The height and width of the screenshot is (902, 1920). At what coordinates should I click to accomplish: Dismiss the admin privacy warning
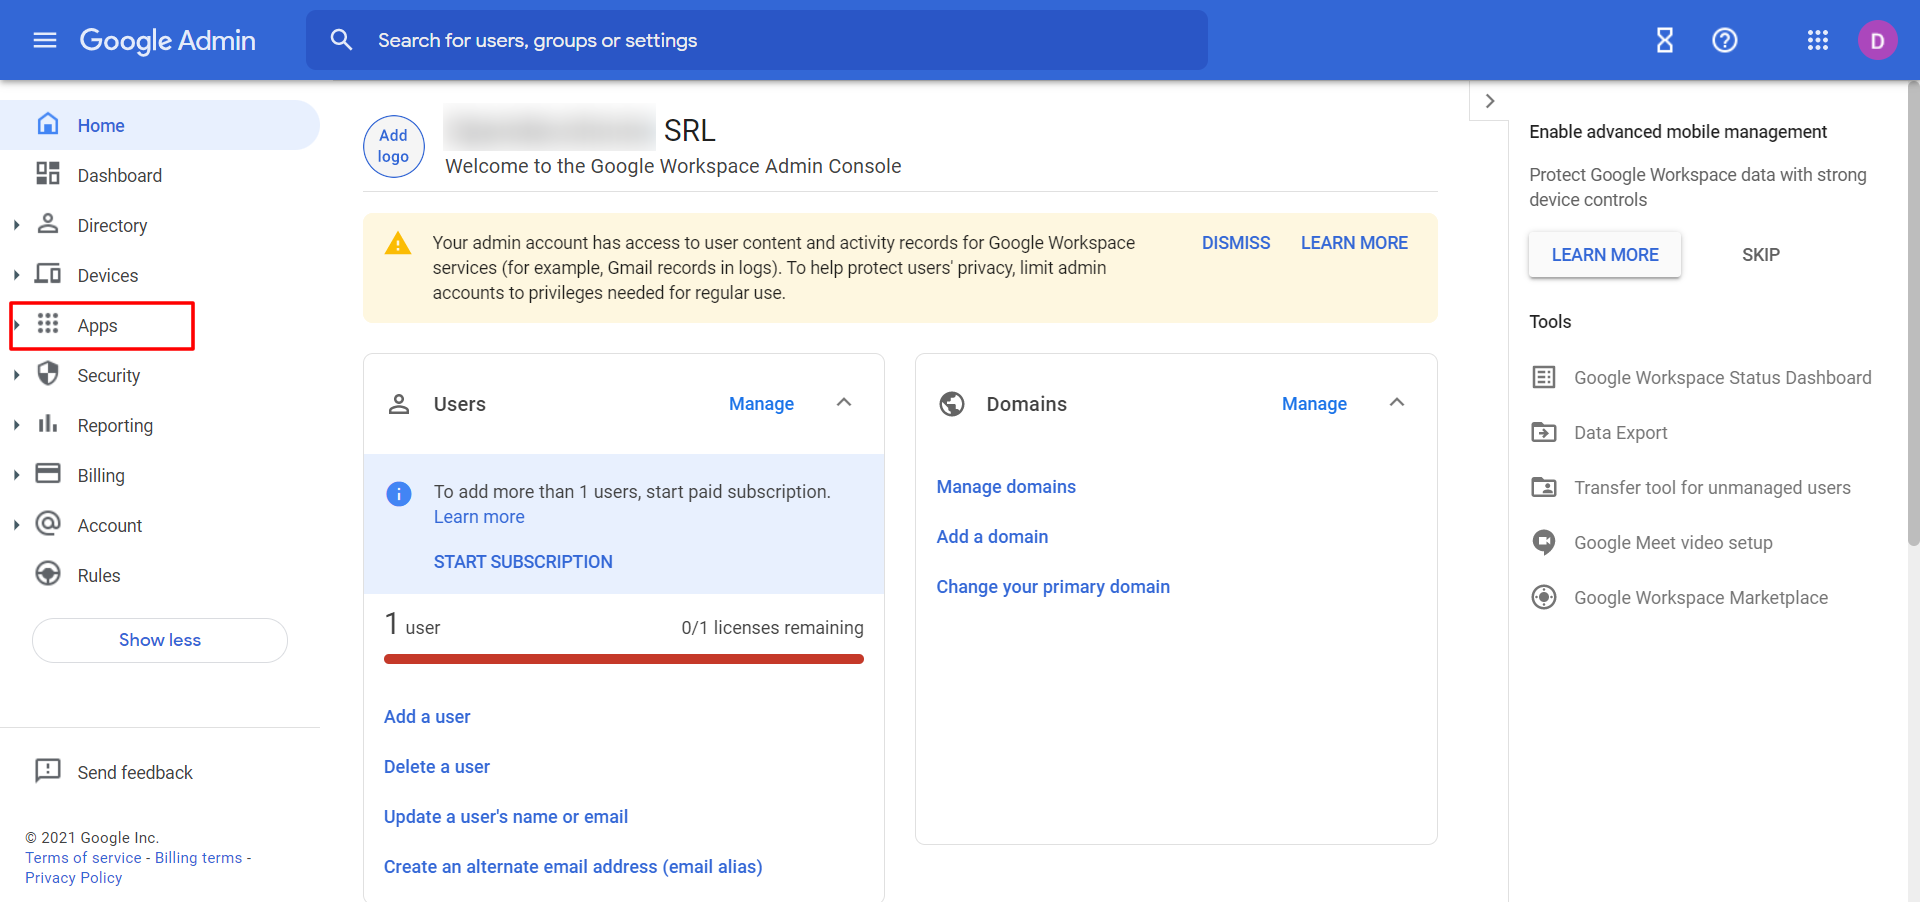[x=1235, y=243]
